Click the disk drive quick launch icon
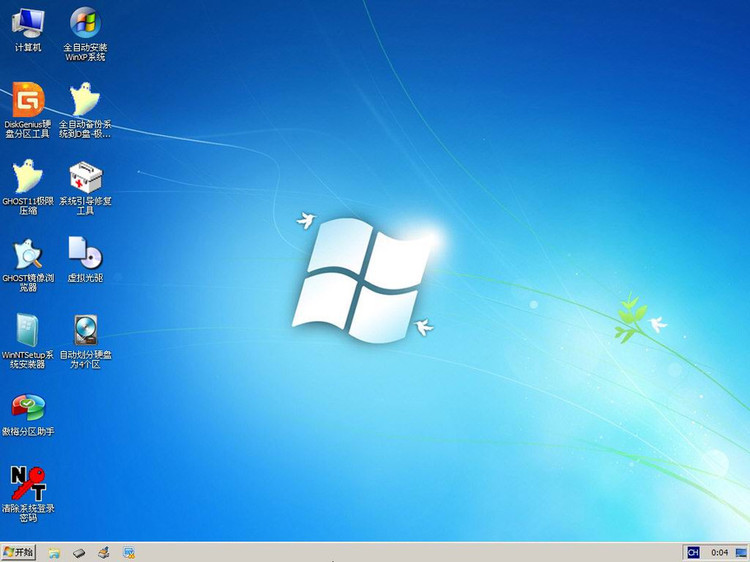Image resolution: width=750 pixels, height=562 pixels. (79, 553)
